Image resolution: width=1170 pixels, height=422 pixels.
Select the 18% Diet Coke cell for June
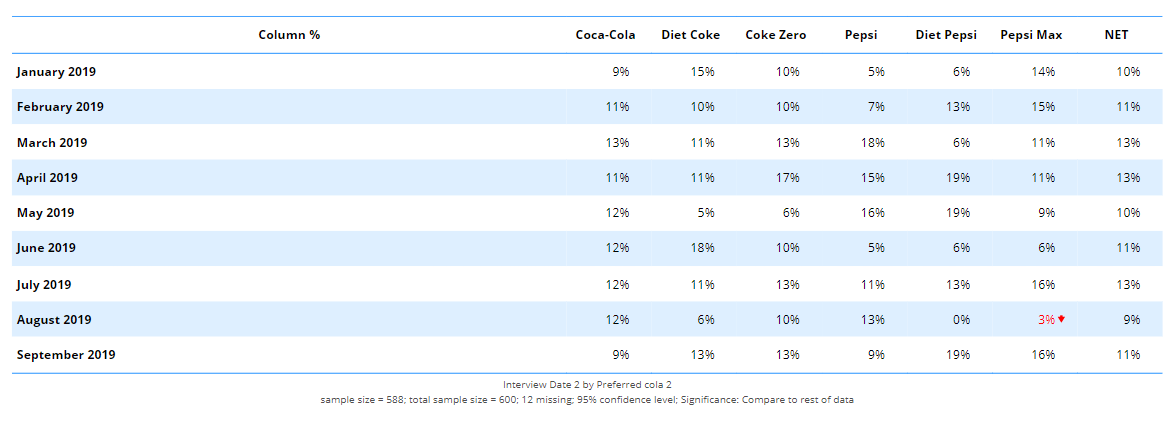click(x=702, y=248)
